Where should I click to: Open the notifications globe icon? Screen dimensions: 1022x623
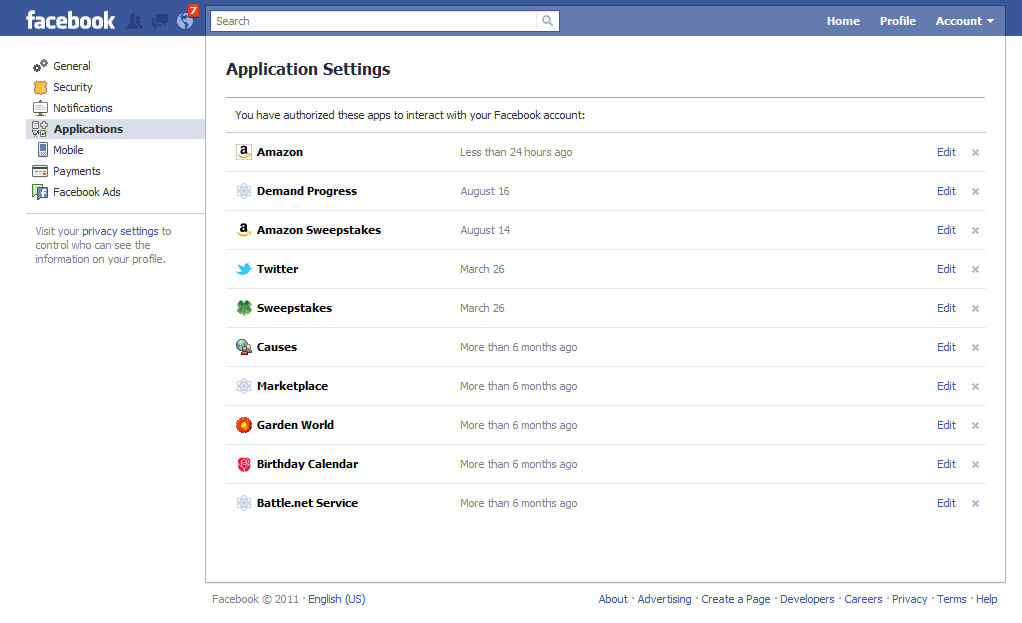pyautogui.click(x=184, y=20)
